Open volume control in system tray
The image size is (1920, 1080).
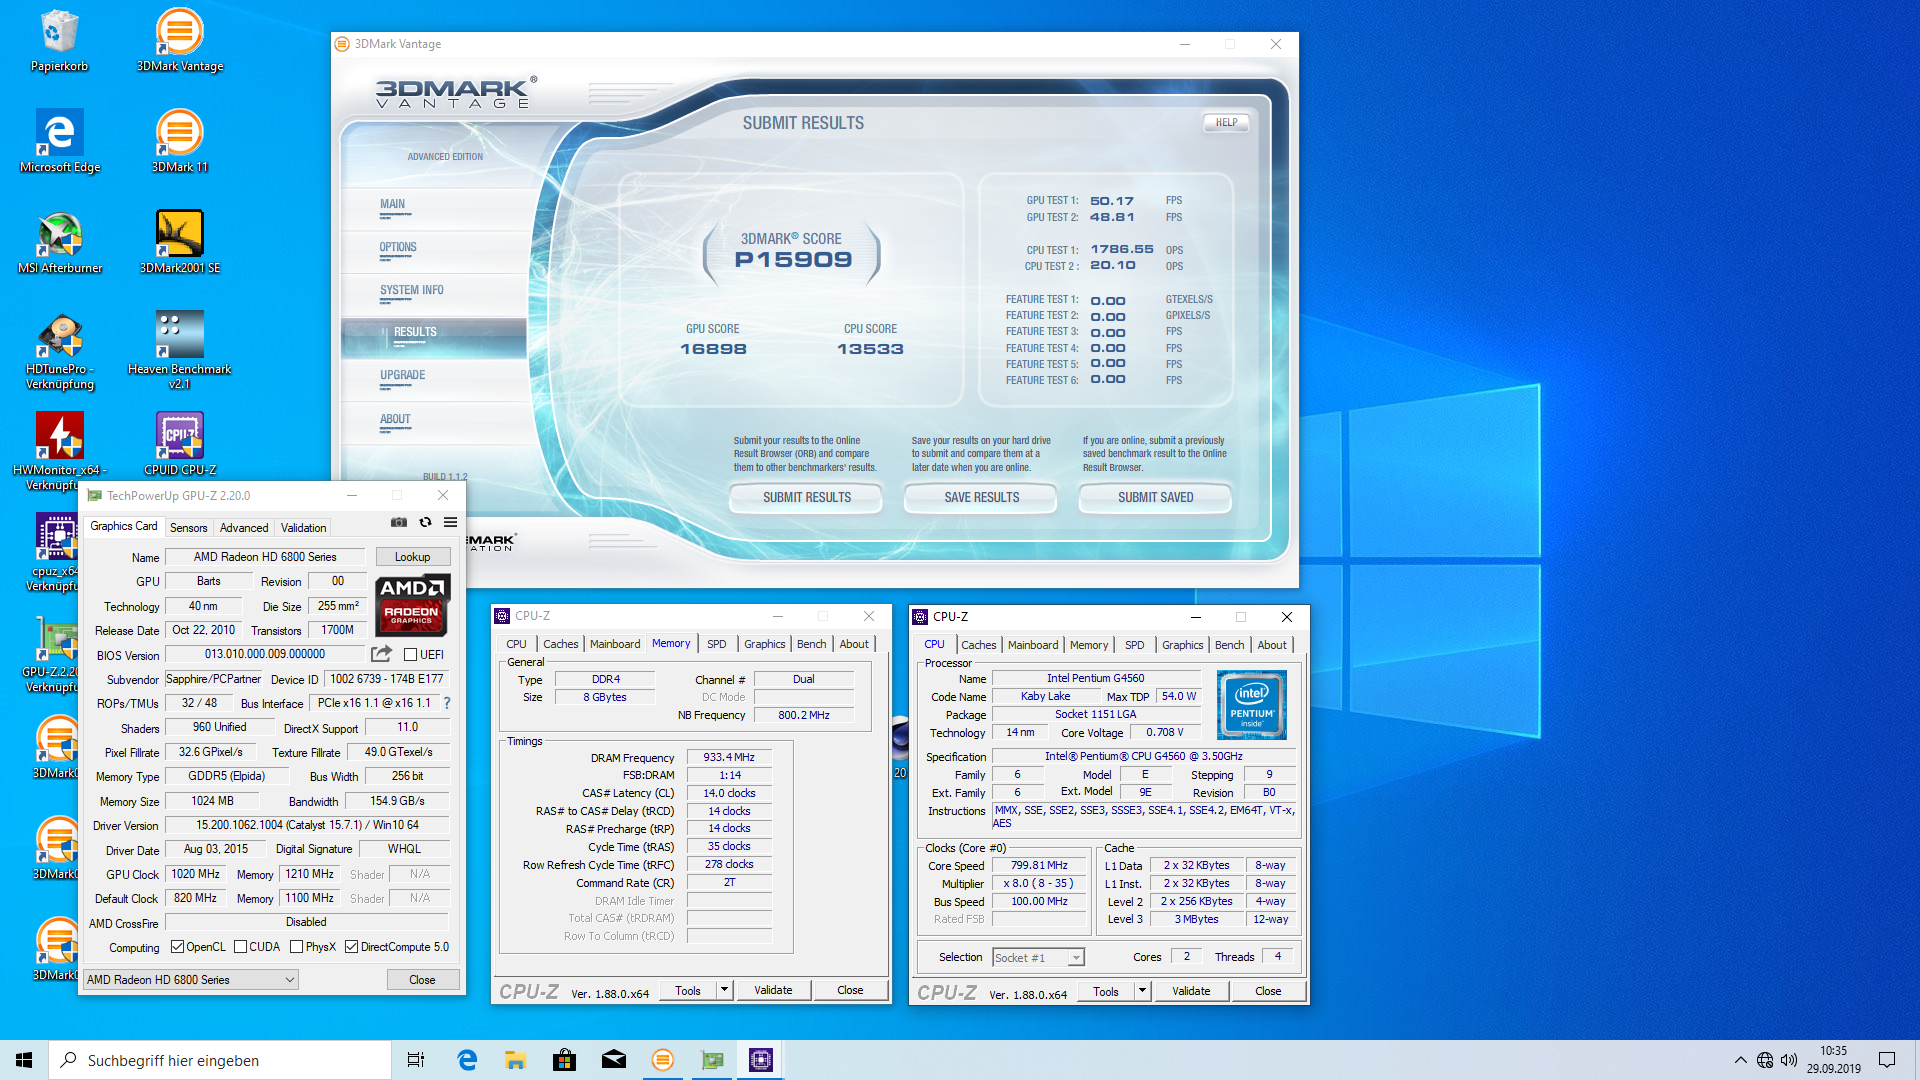(x=1789, y=1060)
